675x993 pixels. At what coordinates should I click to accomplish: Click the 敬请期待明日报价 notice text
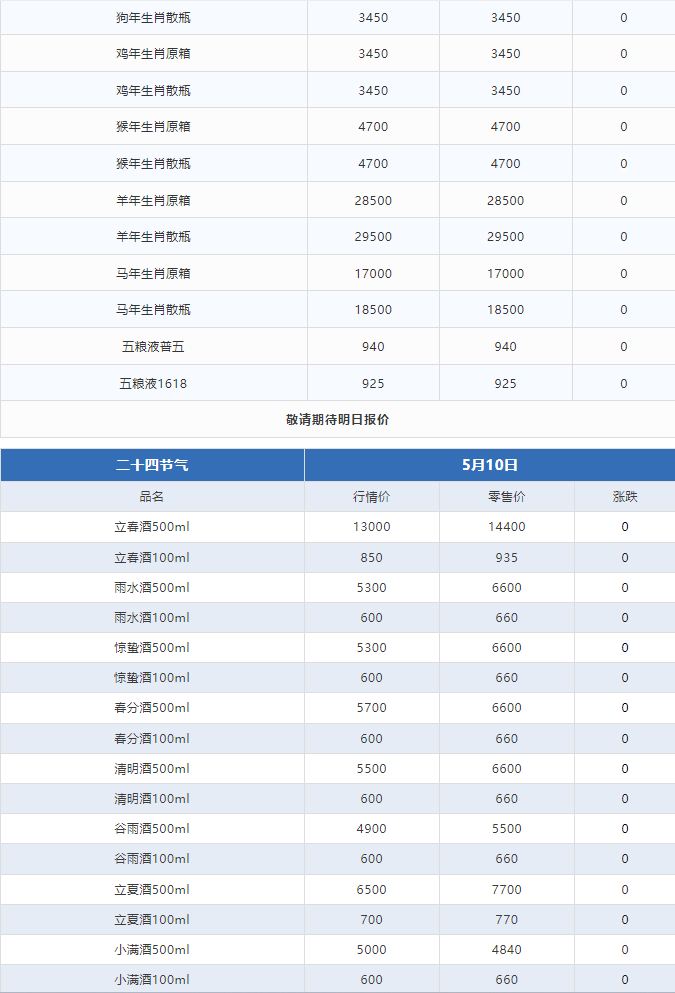tap(338, 420)
